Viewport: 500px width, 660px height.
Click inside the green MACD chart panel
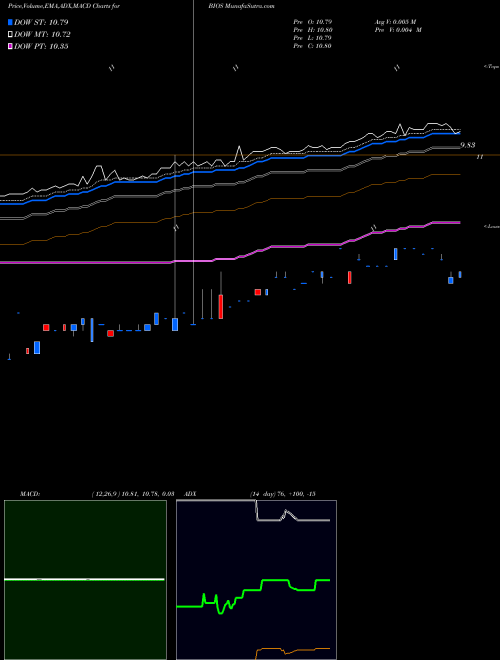(x=85, y=580)
